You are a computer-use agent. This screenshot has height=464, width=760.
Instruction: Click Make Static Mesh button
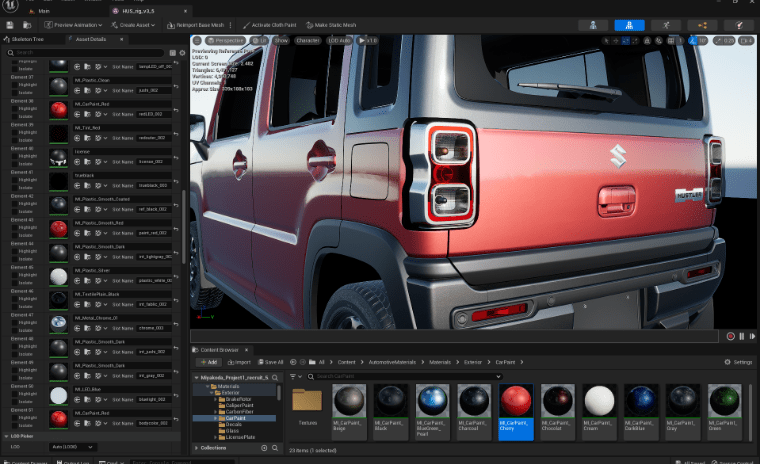[331, 25]
